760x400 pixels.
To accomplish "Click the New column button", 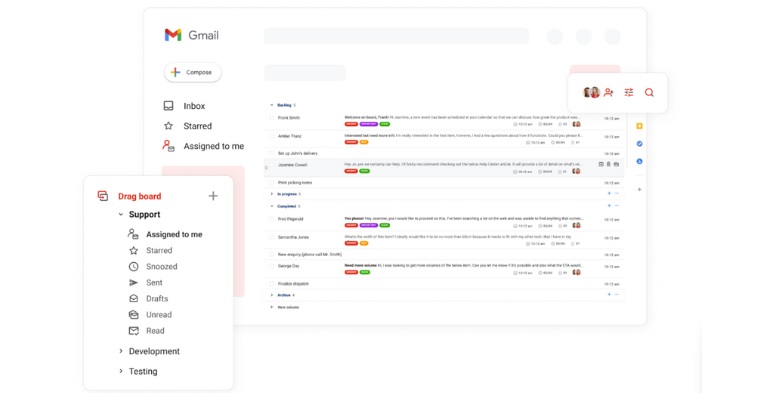I will coord(285,307).
